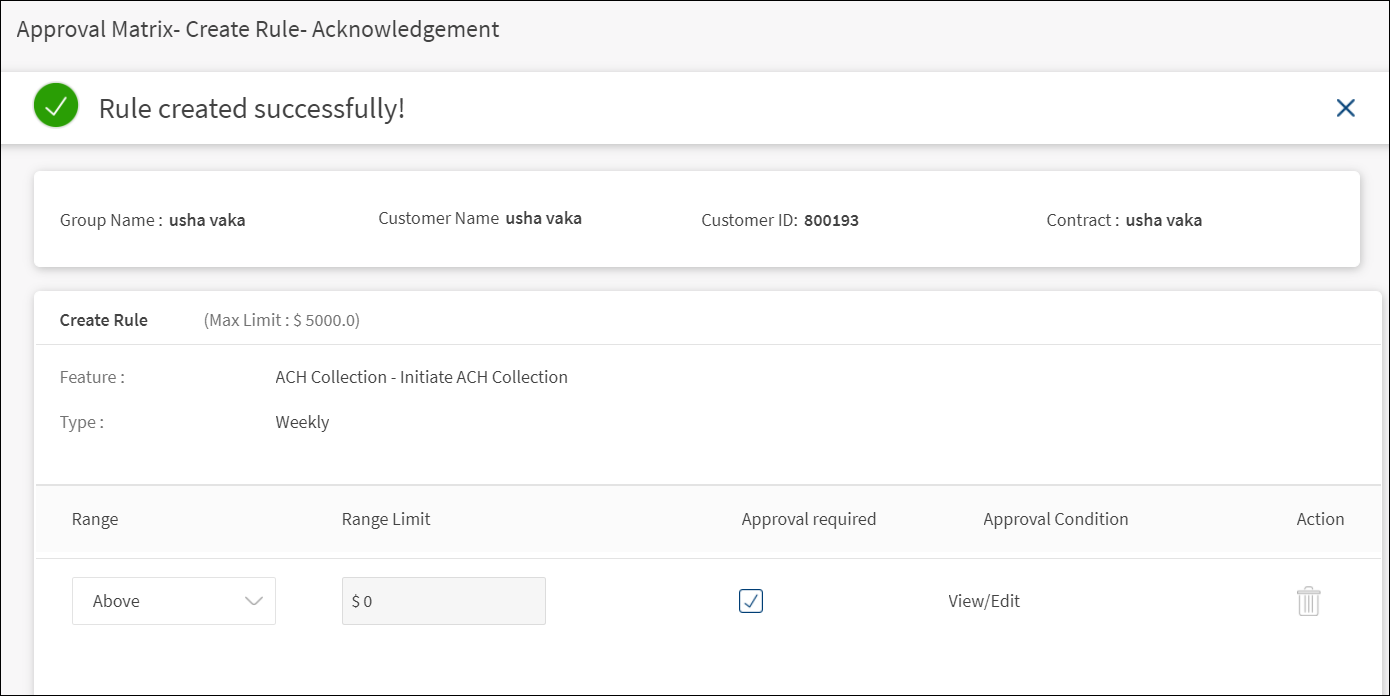
Task: Close the success notification banner
Action: pos(1345,108)
